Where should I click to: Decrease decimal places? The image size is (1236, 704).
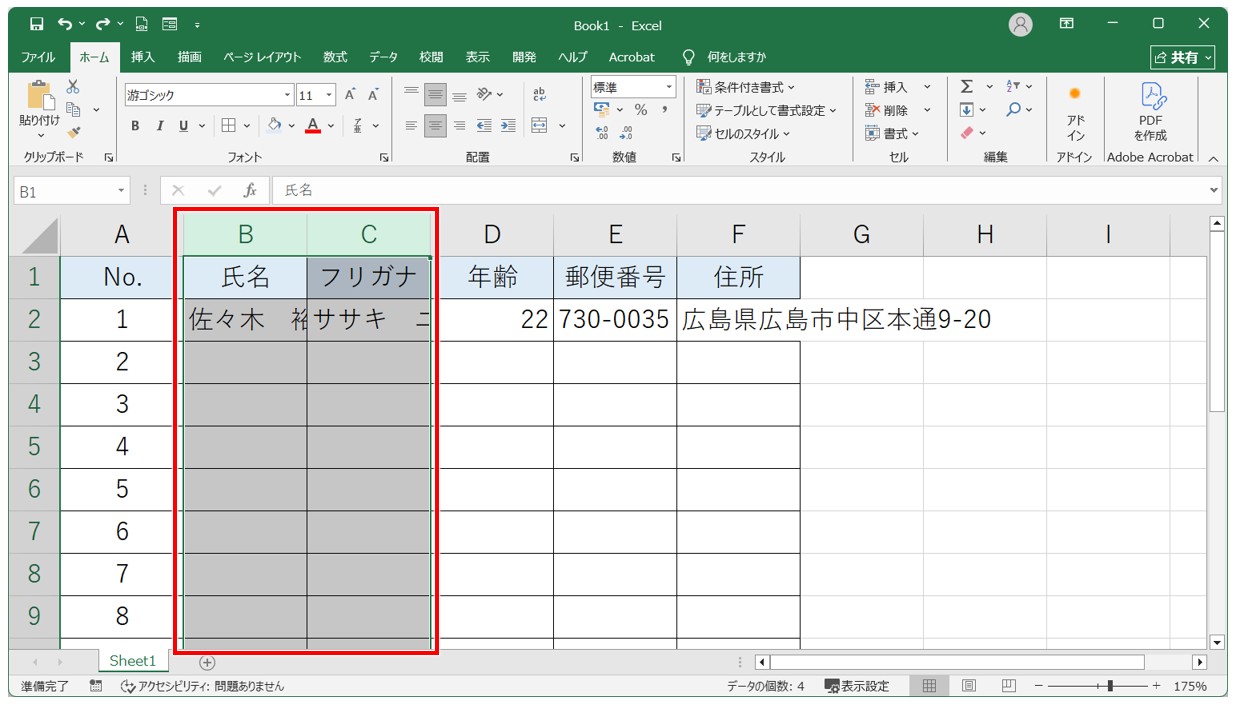click(626, 132)
